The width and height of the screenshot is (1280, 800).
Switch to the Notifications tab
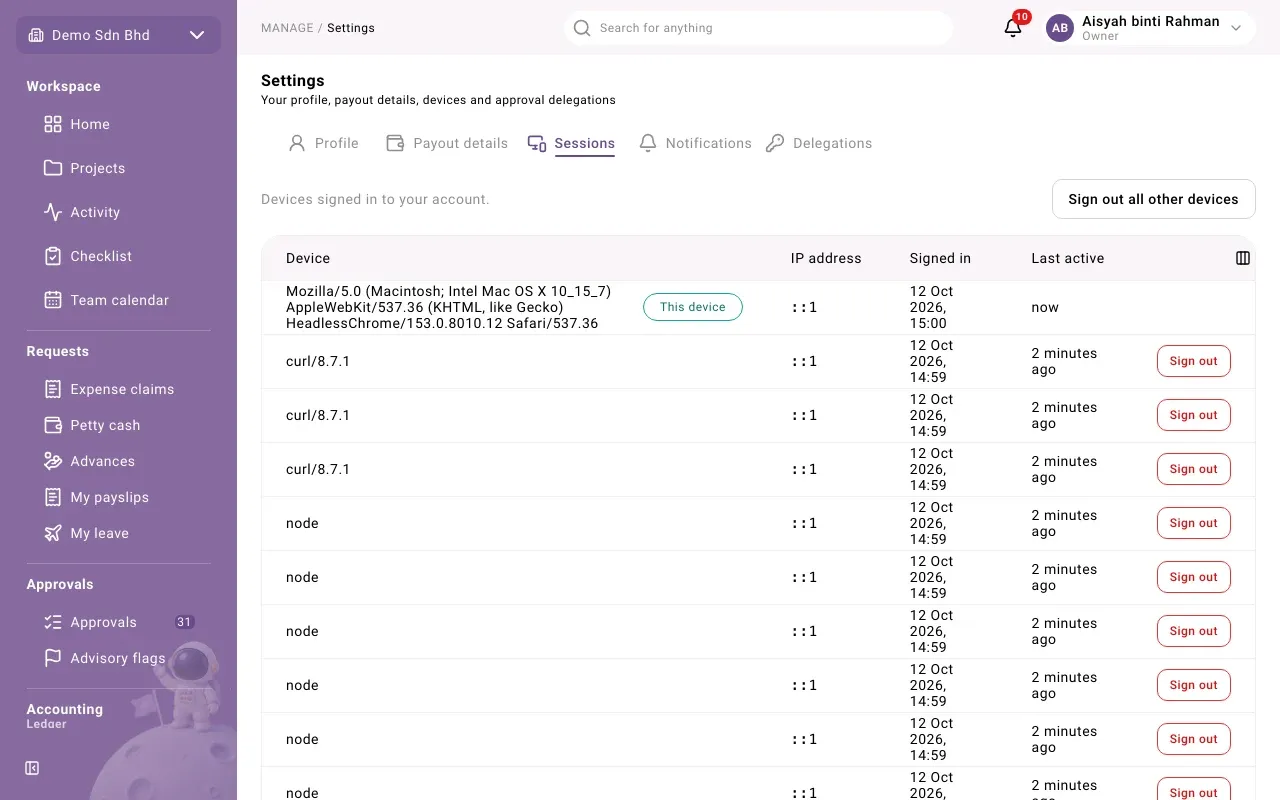pos(695,143)
